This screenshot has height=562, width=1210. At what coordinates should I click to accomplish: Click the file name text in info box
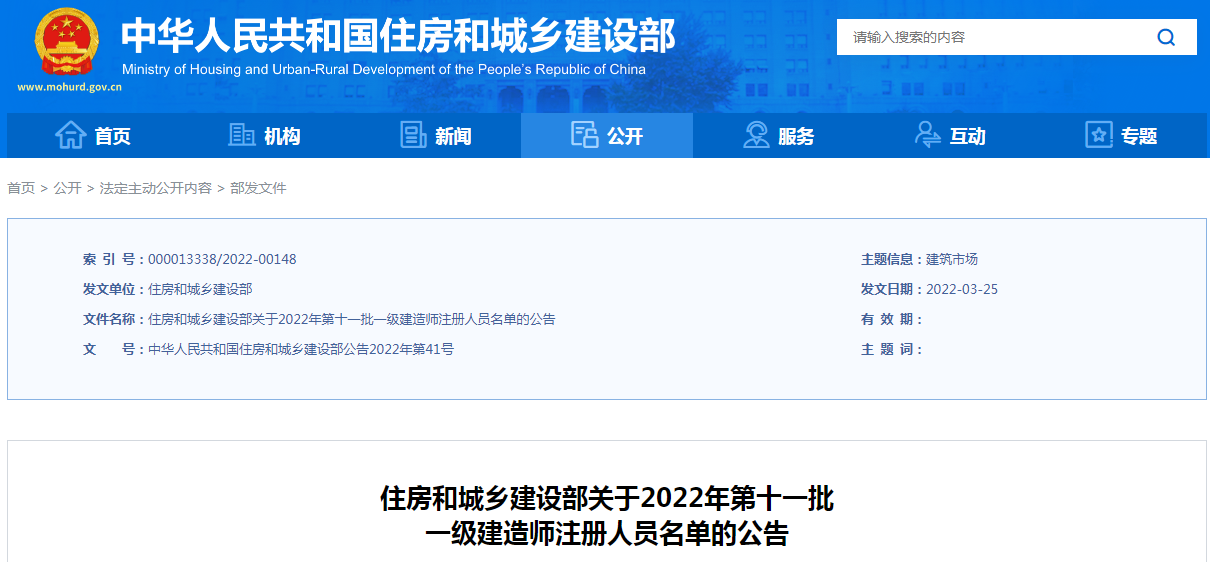(351, 319)
